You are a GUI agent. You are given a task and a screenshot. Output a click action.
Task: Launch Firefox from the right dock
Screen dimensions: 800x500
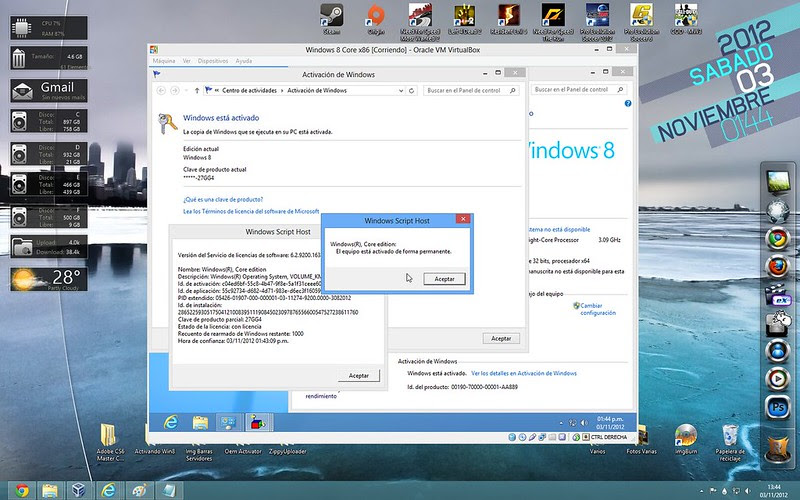click(778, 266)
